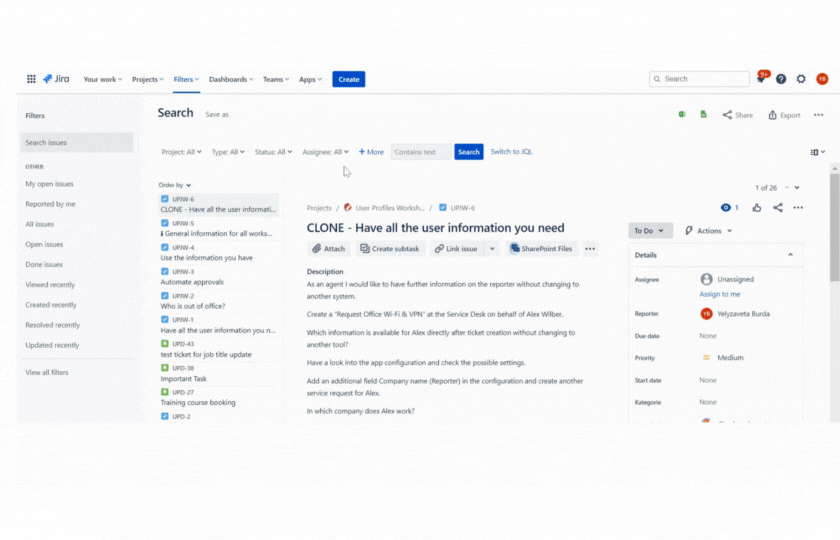This screenshot has height=540, width=840.
Task: Share the search results
Action: [738, 115]
